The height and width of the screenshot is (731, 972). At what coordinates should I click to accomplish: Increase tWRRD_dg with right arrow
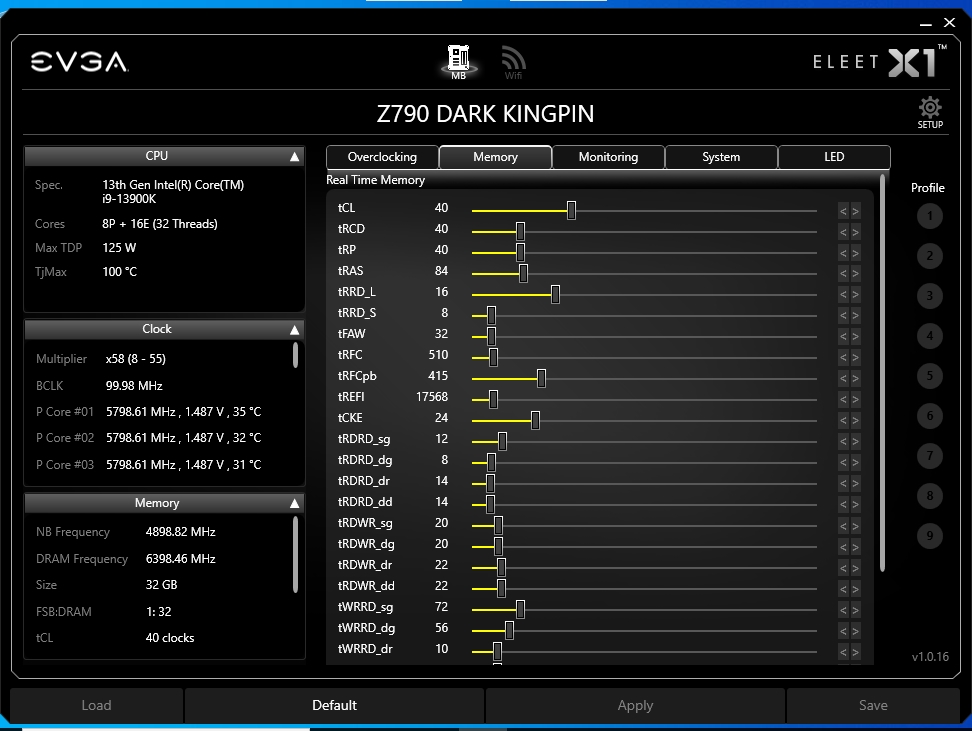click(x=855, y=631)
